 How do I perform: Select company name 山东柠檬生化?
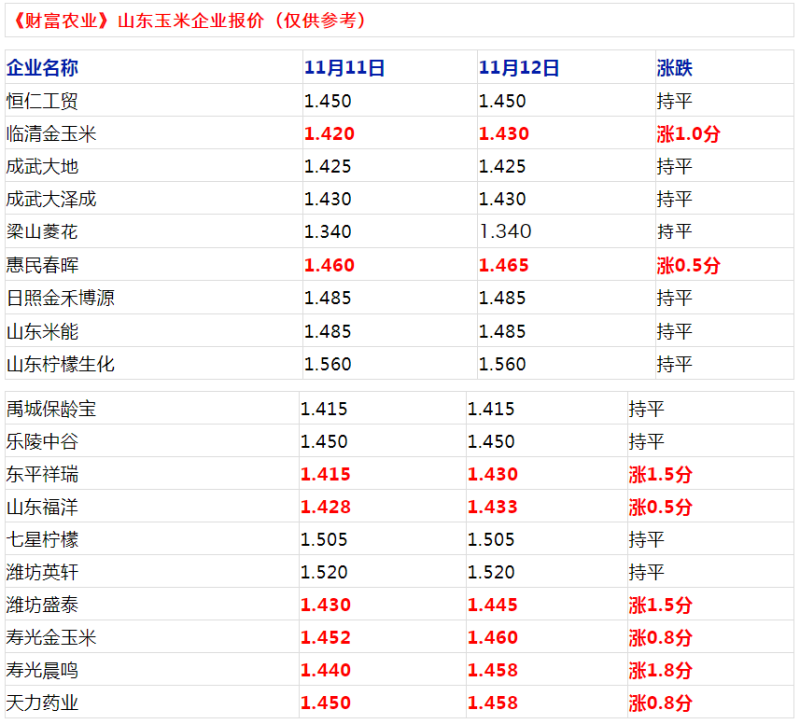point(61,364)
